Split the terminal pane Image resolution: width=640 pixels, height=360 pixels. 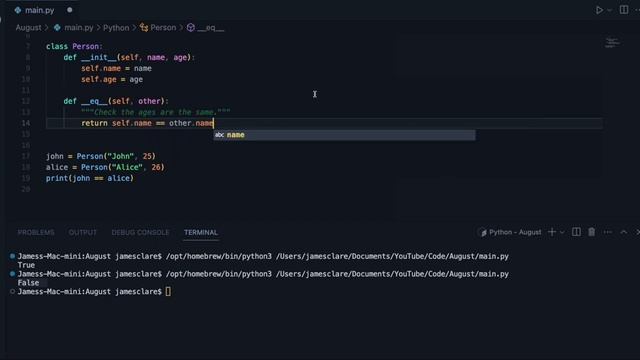pos(576,232)
